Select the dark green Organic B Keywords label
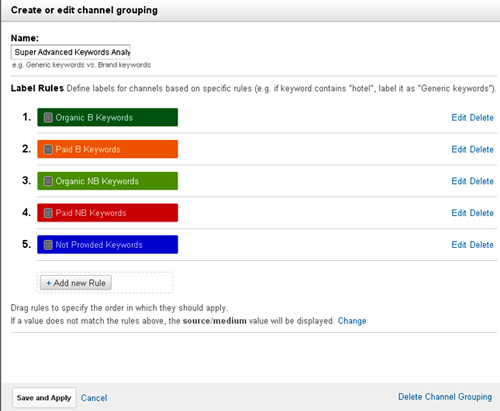500x411 pixels. 107,117
